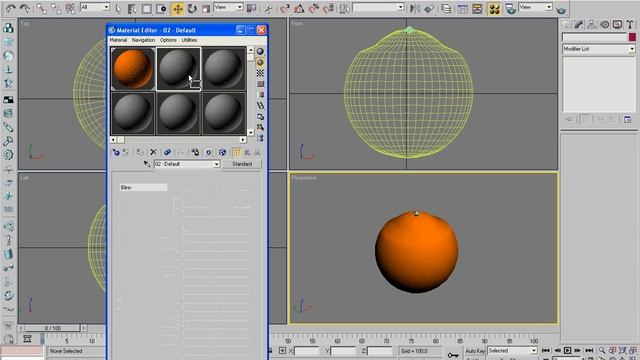The width and height of the screenshot is (640, 360).
Task: Click highlighted Material Editor toolbar icon
Action: pyautogui.click(x=494, y=9)
